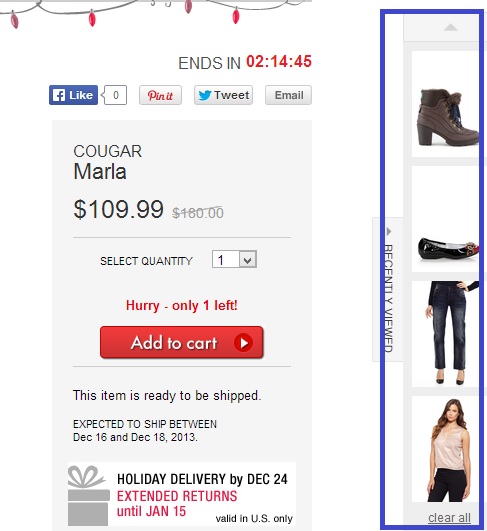Click the Facebook Like button
487x531 pixels.
click(73, 95)
